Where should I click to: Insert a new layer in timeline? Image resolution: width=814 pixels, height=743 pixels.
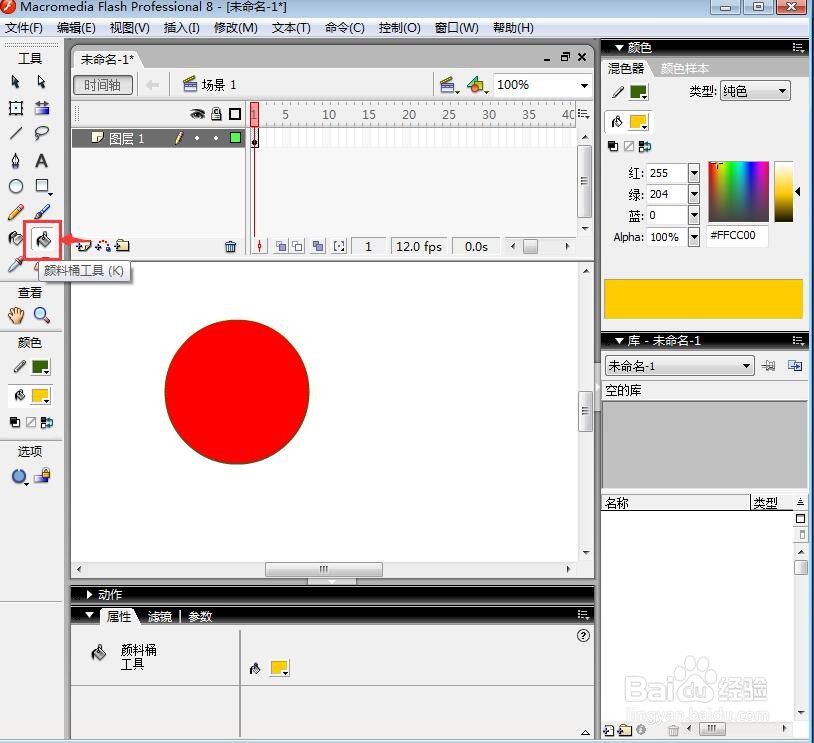pyautogui.click(x=83, y=246)
